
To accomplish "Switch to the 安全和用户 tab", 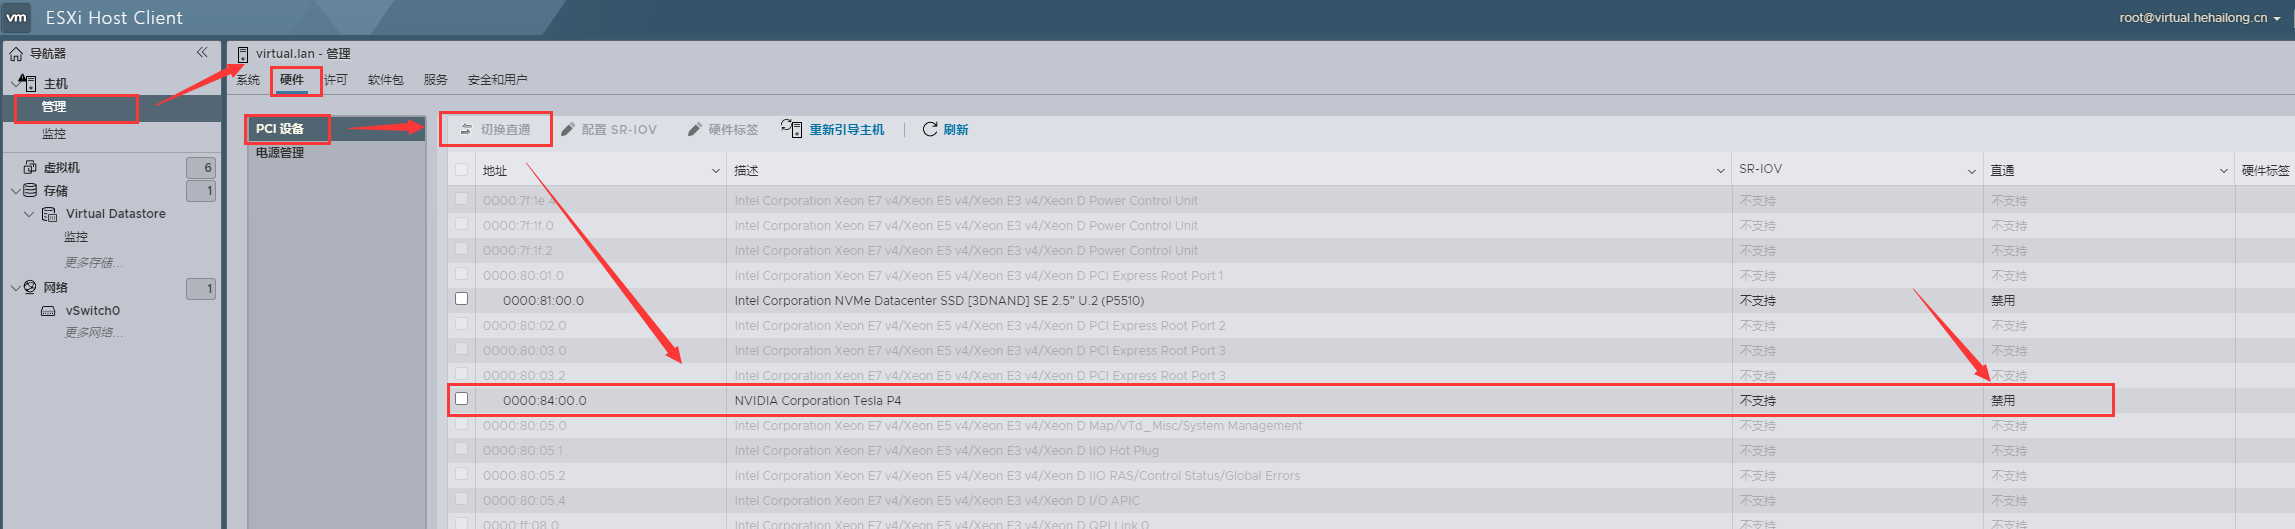I will [498, 80].
